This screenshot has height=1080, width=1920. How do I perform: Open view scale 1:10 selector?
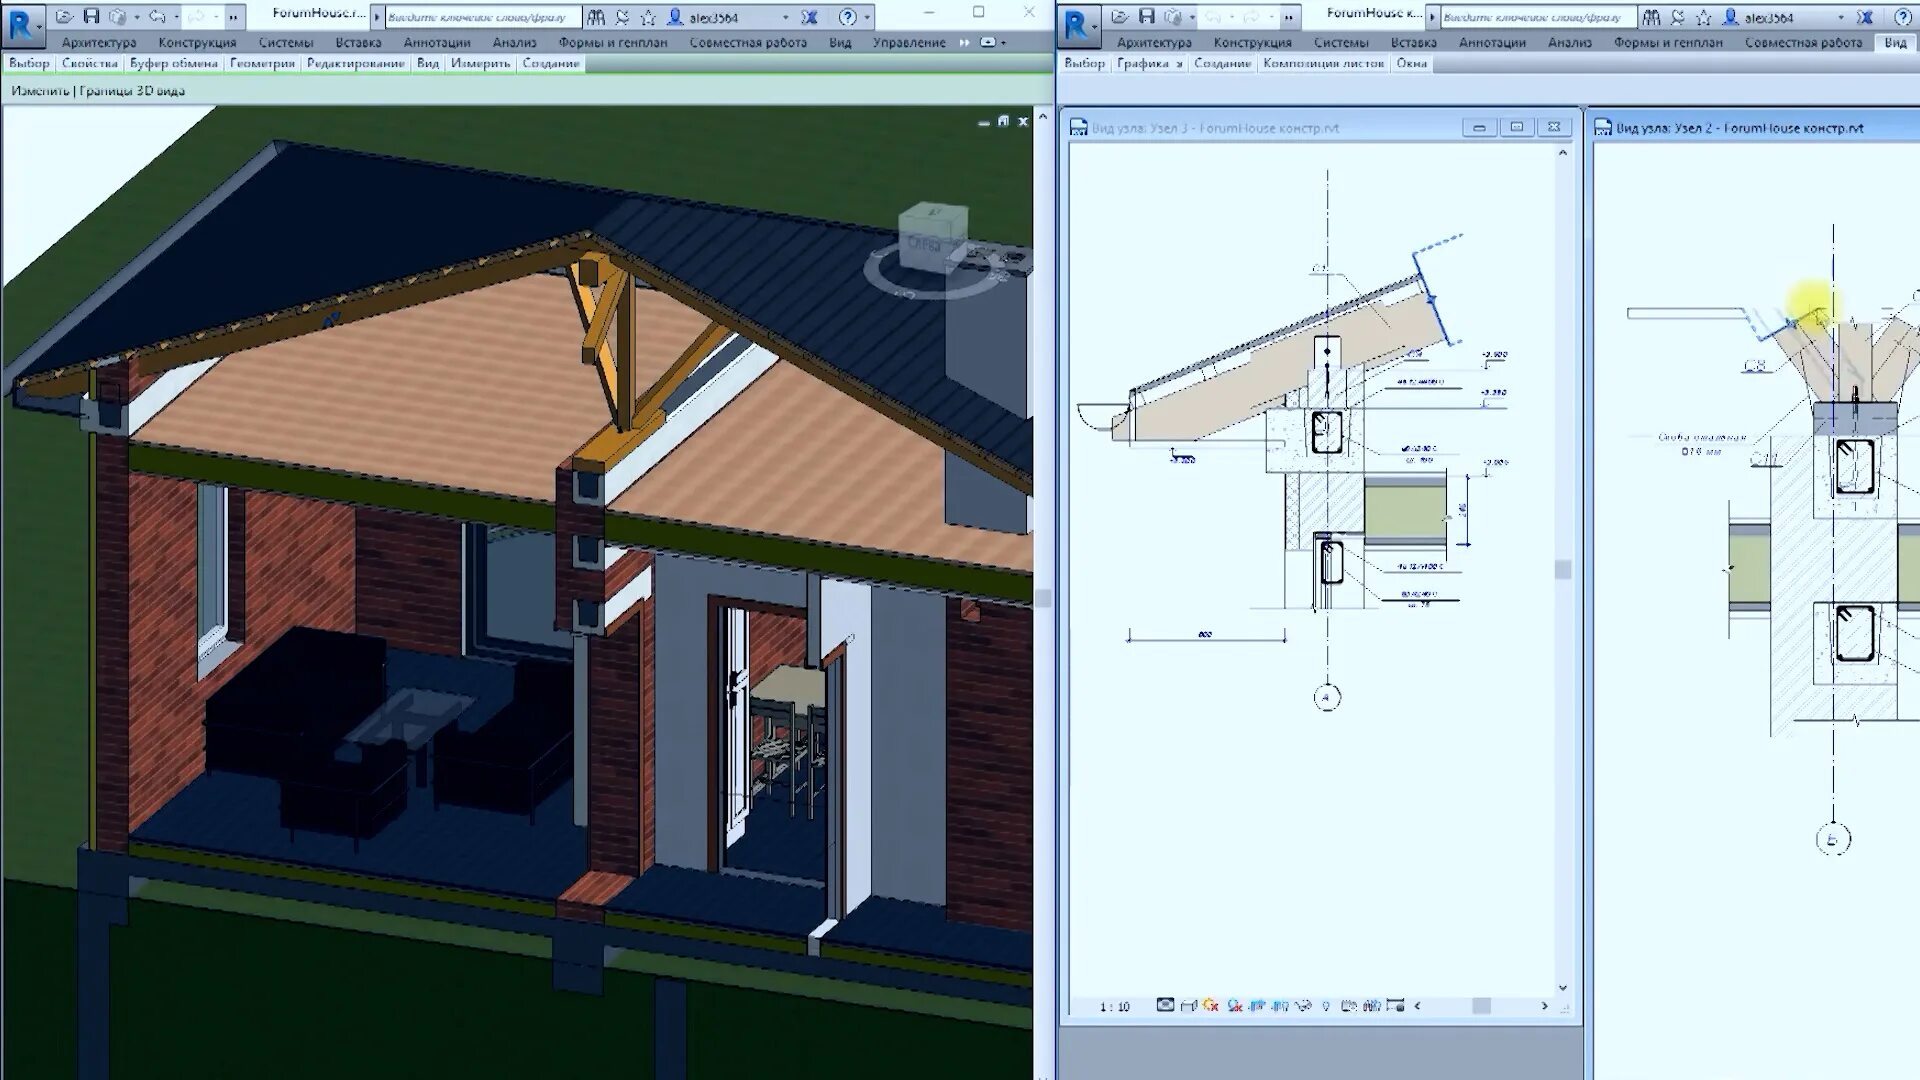pyautogui.click(x=1114, y=1006)
